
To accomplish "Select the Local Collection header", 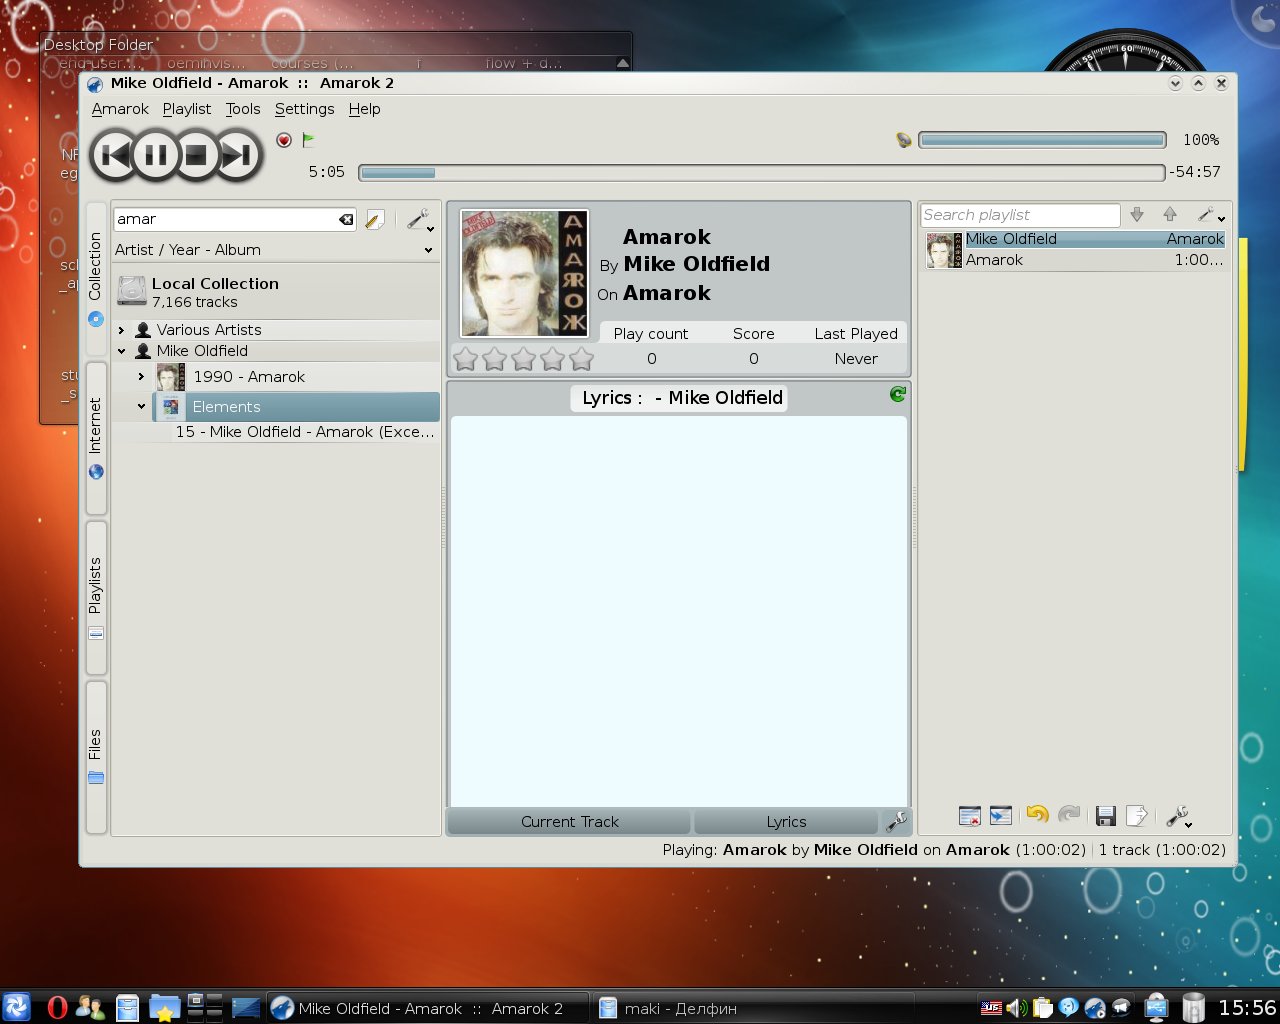I will (x=275, y=292).
